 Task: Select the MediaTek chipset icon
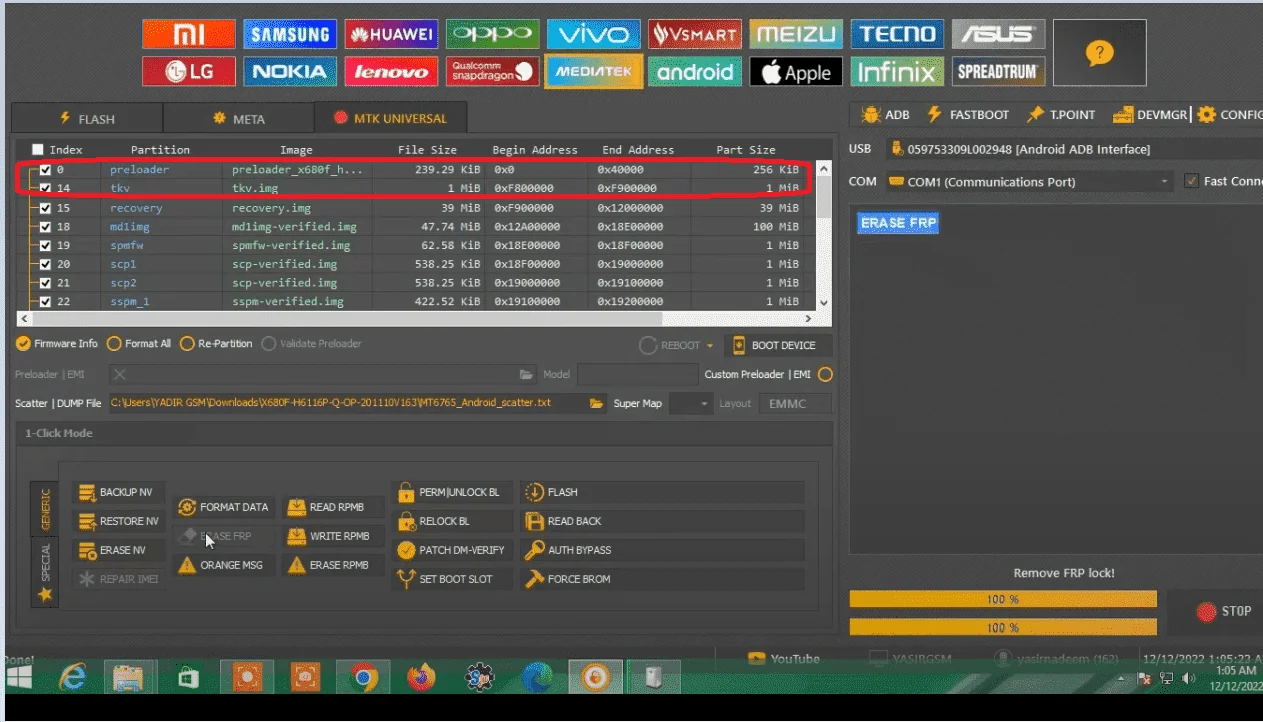click(x=593, y=72)
